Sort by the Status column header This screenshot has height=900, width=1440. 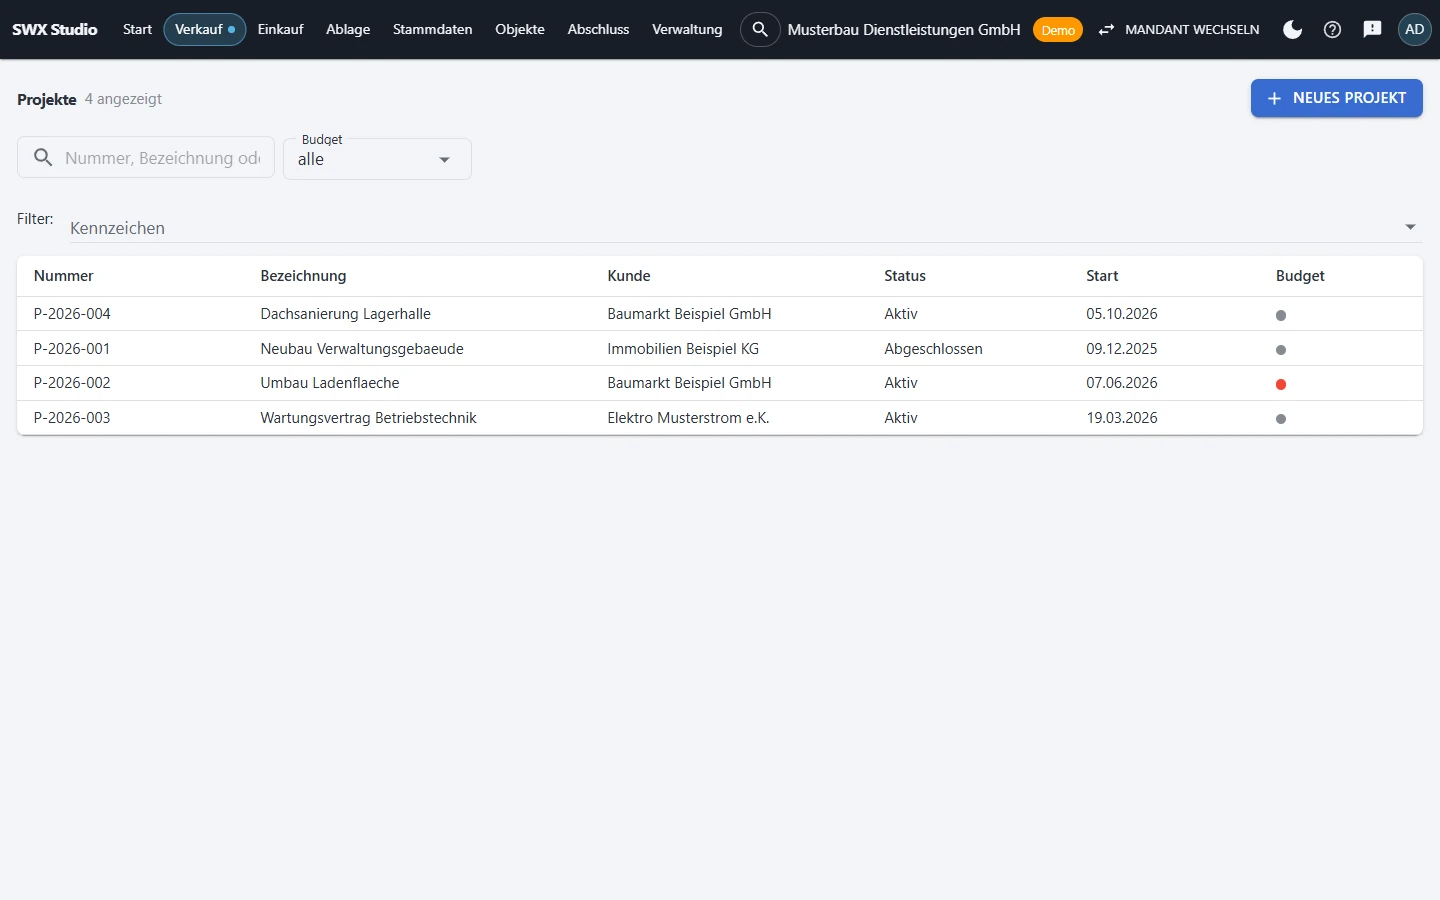coord(905,276)
